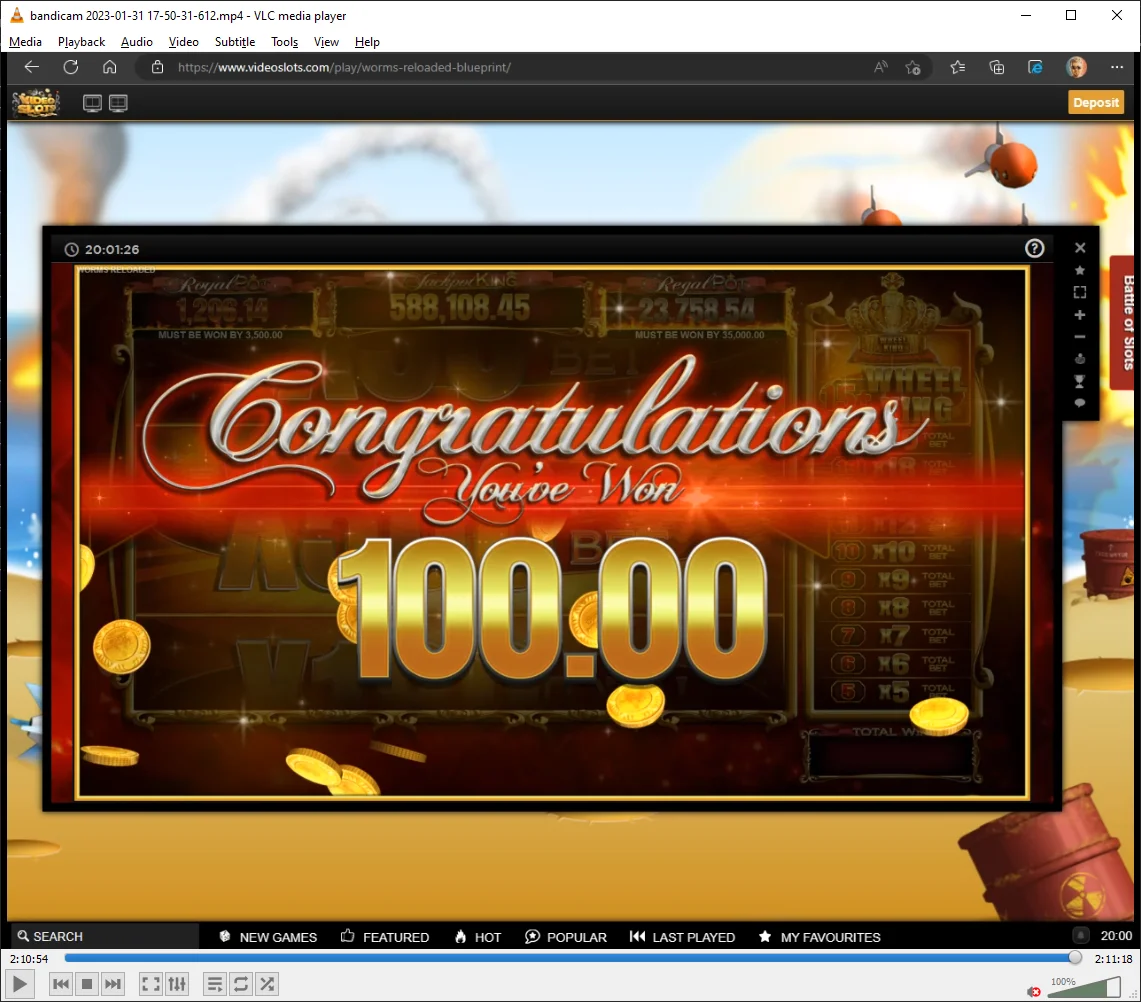
Task: Click the site lock icon in address bar
Action: click(157, 68)
